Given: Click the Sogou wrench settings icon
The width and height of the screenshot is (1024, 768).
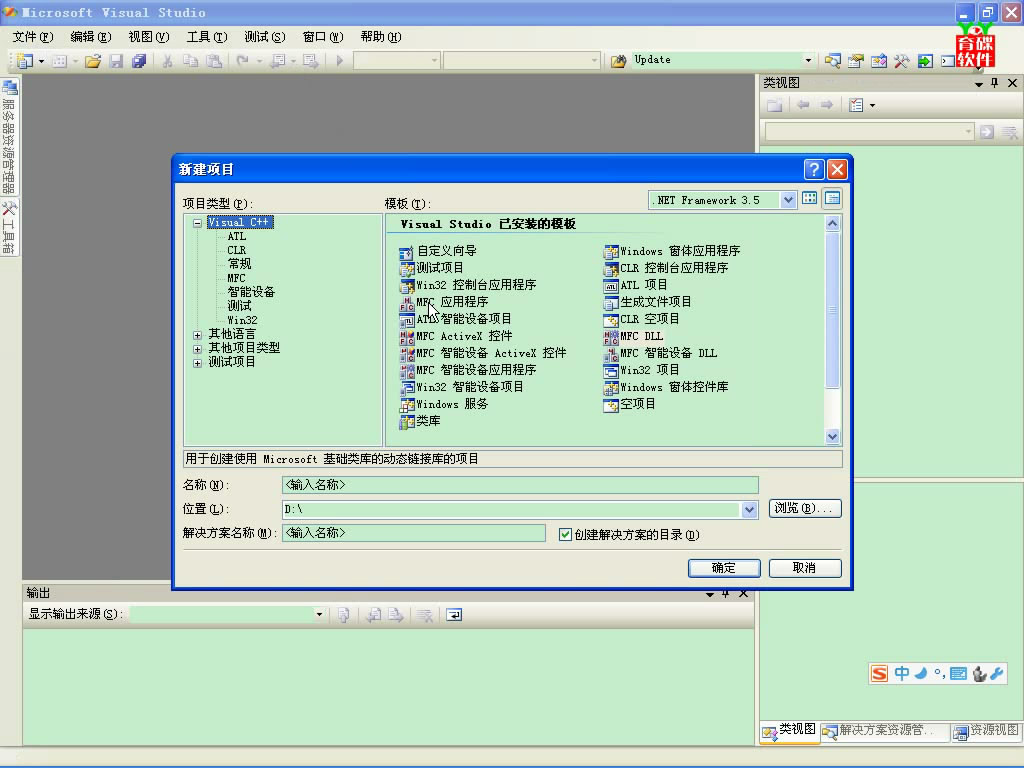Looking at the screenshot, I should click(x=997, y=674).
